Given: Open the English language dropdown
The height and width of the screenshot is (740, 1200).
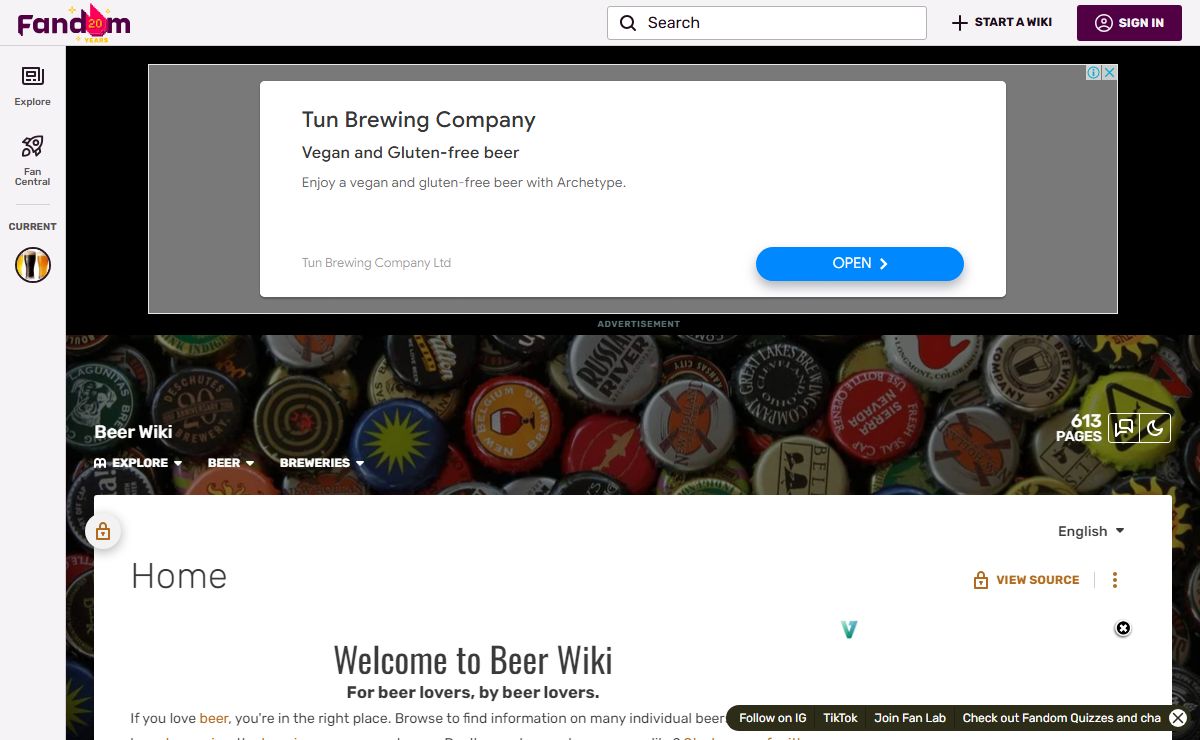Looking at the screenshot, I should (1091, 531).
